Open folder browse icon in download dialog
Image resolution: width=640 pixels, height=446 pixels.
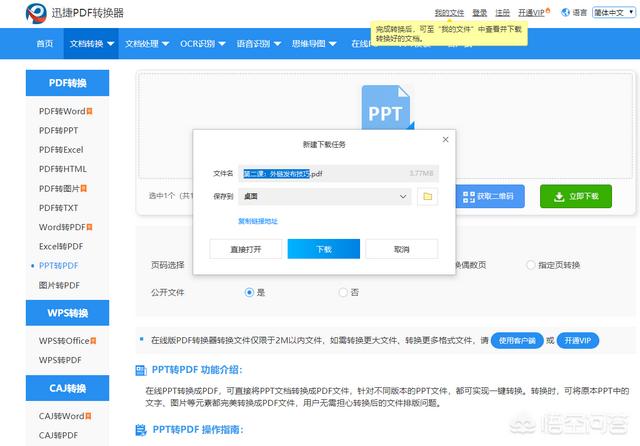coord(427,197)
